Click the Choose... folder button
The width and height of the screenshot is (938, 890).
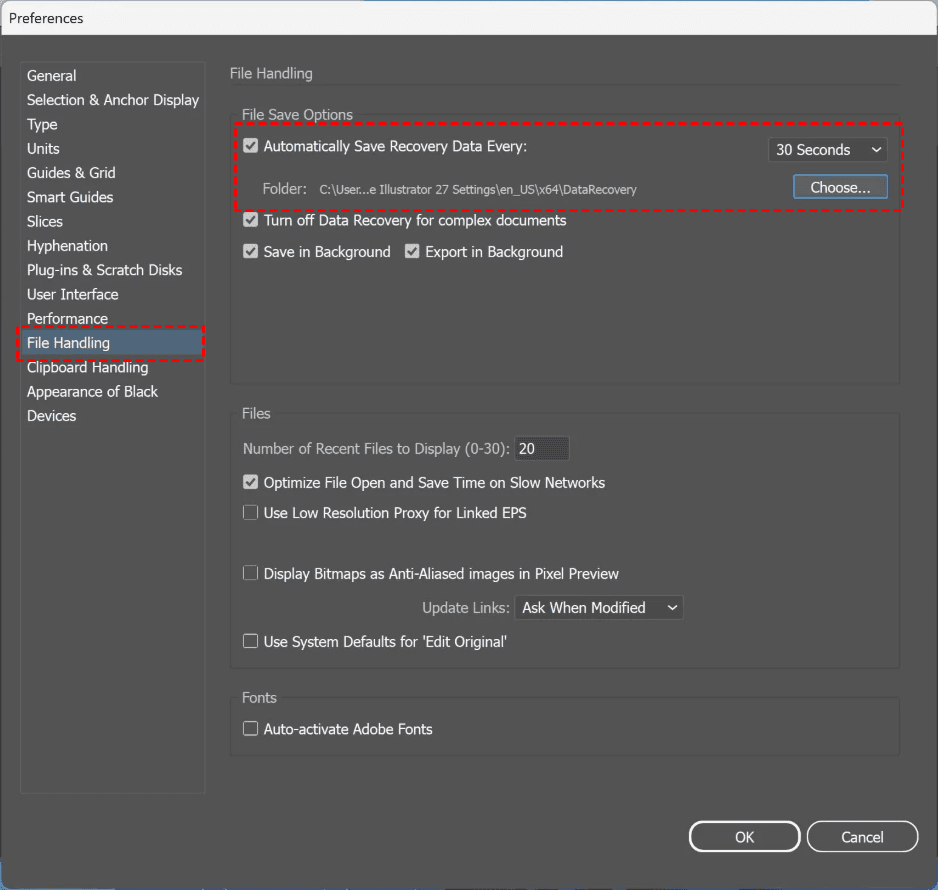point(840,187)
